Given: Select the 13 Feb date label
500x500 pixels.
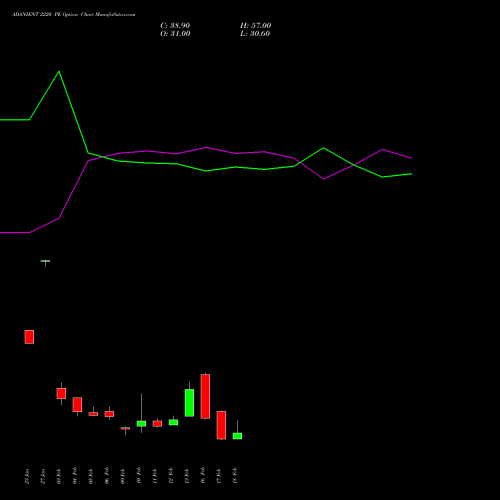Looking at the screenshot, I should (x=187, y=475).
